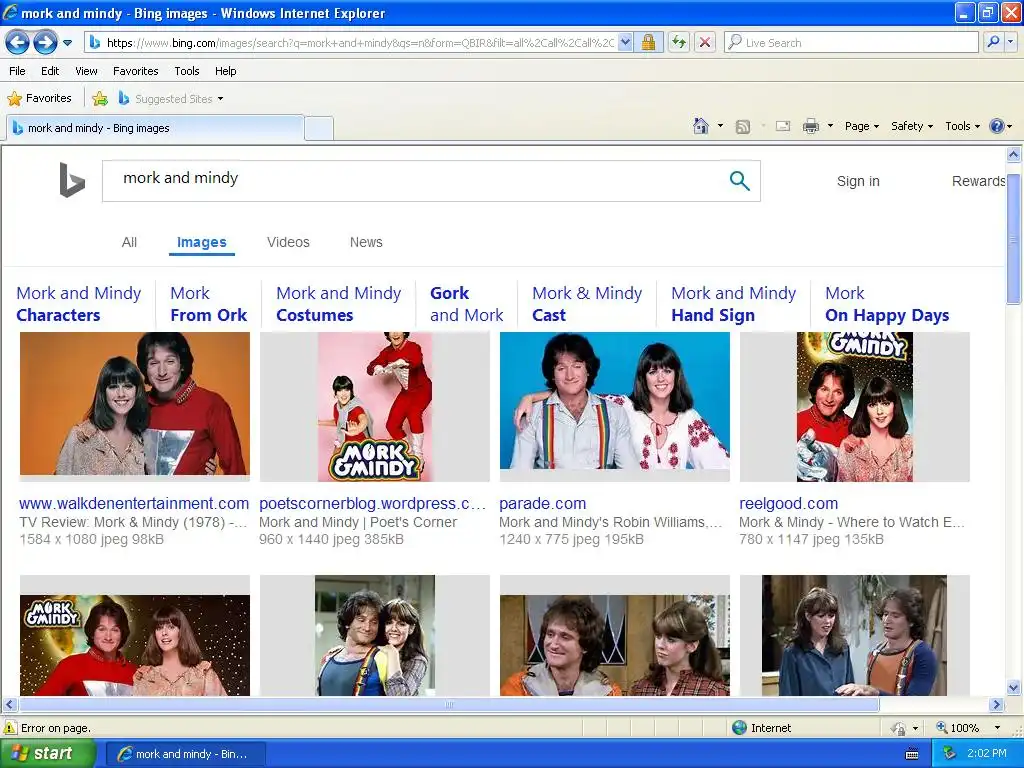The image size is (1024, 768).
Task: Open the Page command menu
Action: (862, 126)
